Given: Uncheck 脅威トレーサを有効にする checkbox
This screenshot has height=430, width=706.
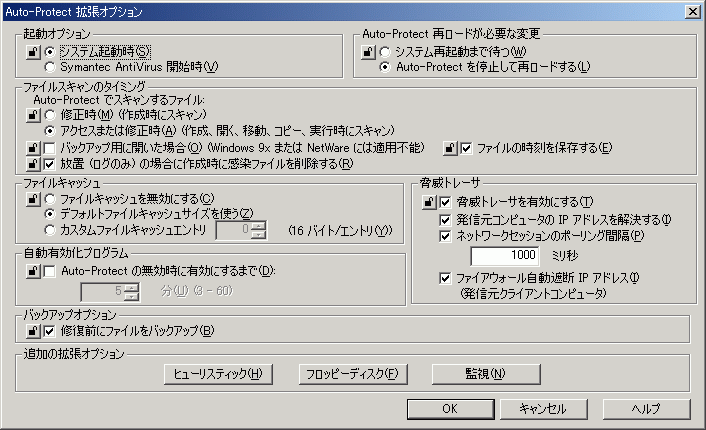Looking at the screenshot, I should tap(445, 202).
